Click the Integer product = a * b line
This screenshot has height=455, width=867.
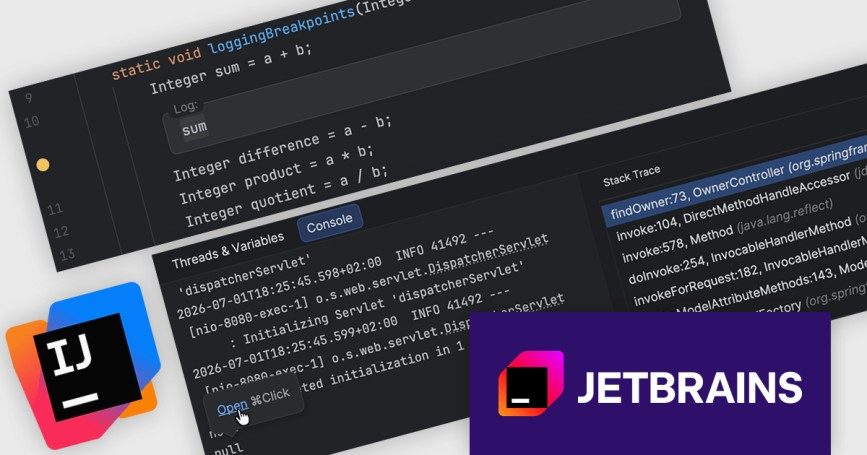pos(276,174)
